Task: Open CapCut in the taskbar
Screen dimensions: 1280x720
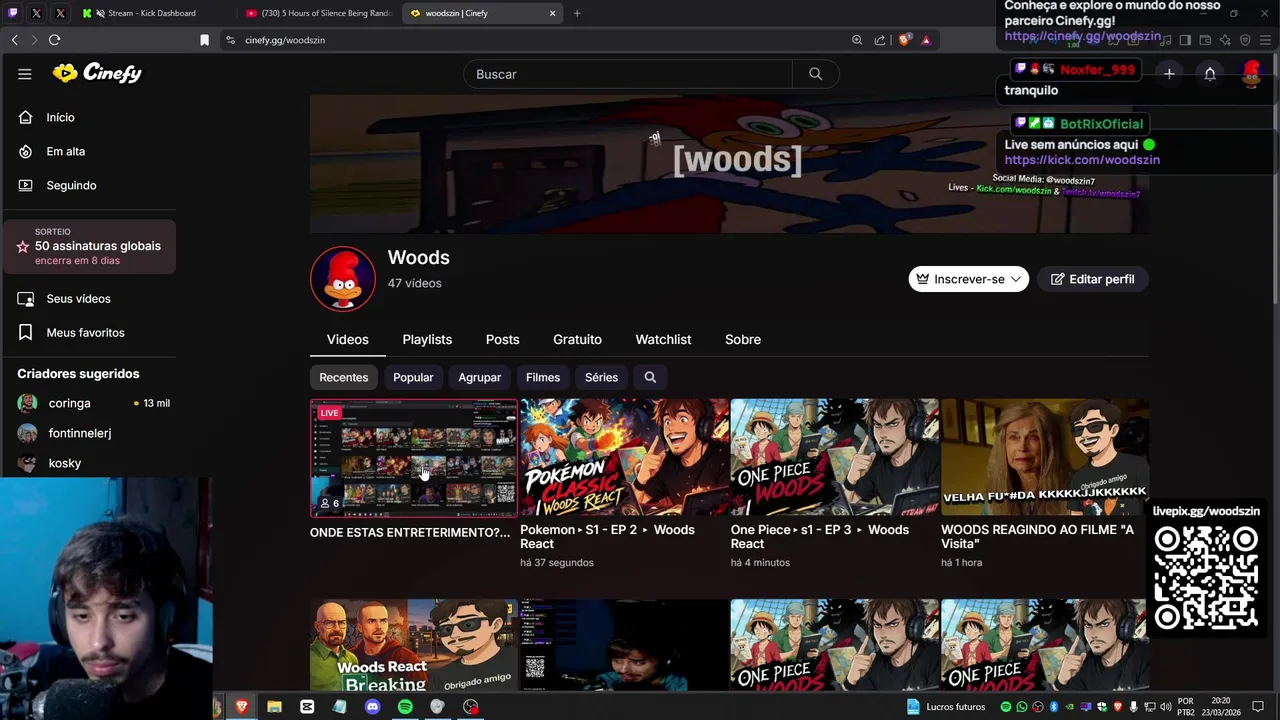Action: pyautogui.click(x=307, y=707)
